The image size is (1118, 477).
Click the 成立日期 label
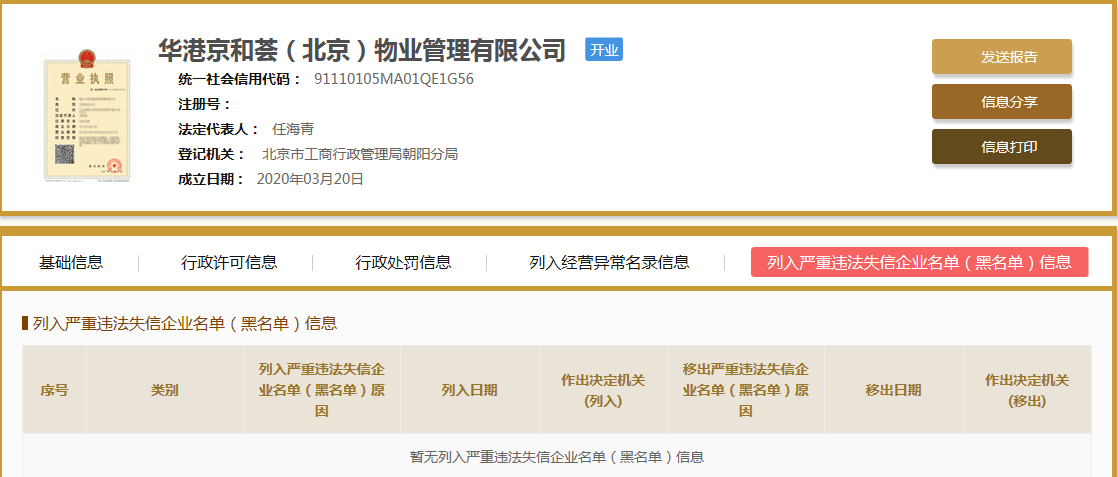click(212, 179)
